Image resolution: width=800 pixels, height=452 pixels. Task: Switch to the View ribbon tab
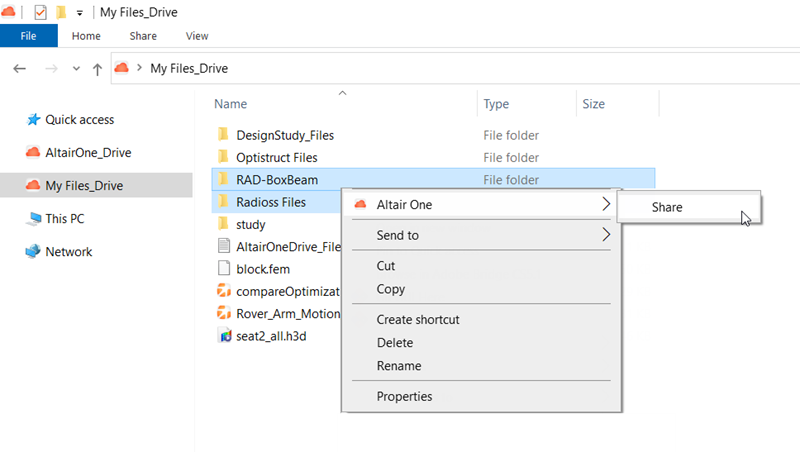pyautogui.click(x=197, y=36)
